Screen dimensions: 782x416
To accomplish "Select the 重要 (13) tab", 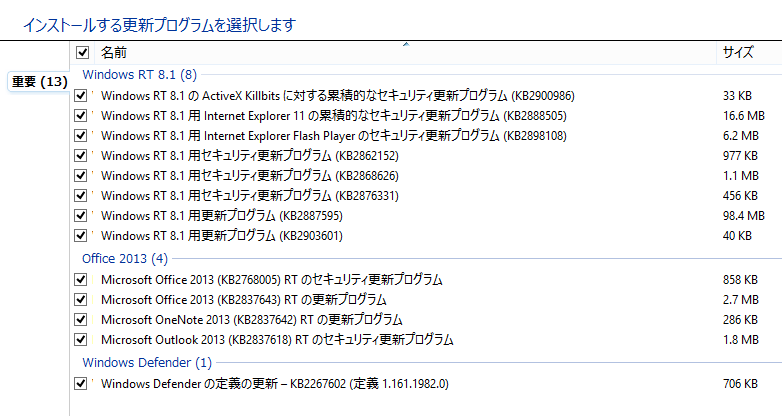I will pyautogui.click(x=39, y=82).
